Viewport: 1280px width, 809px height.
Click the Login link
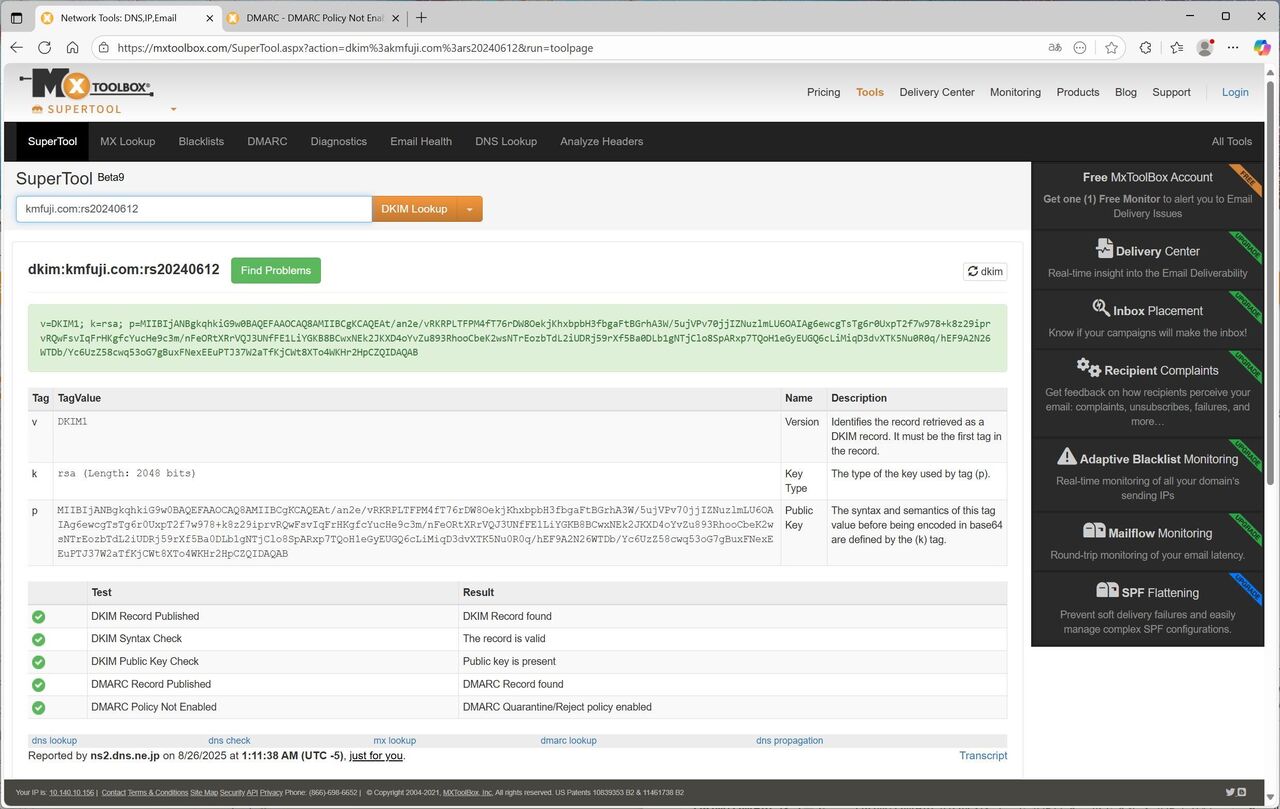click(x=1235, y=92)
